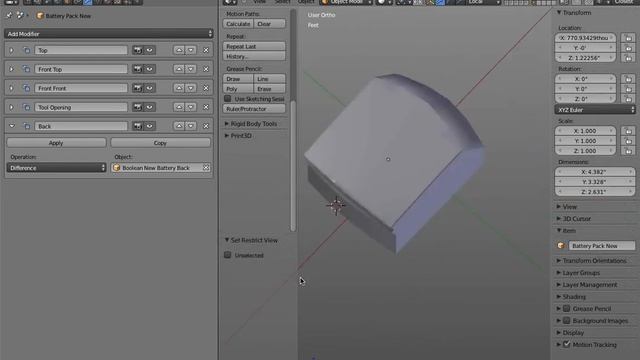Click Clear motion paths button
The height and width of the screenshot is (360, 640).
coord(269,24)
